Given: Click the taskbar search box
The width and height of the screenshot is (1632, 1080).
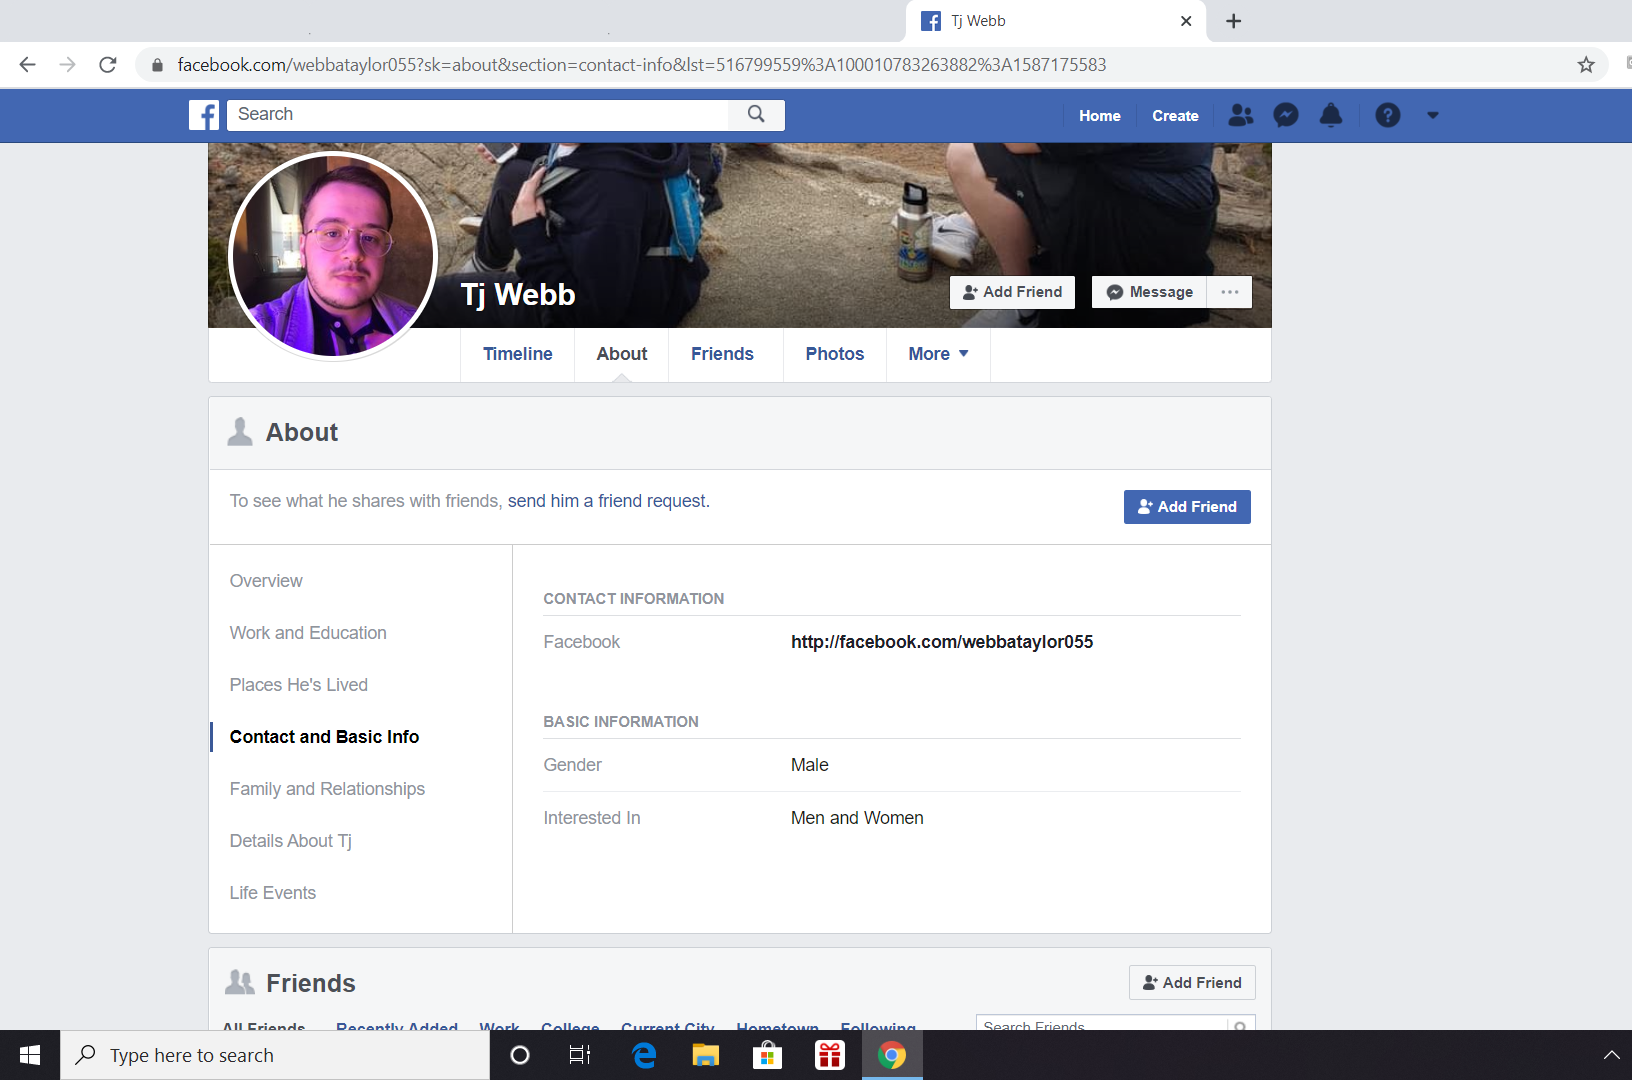Looking at the screenshot, I should tap(275, 1055).
